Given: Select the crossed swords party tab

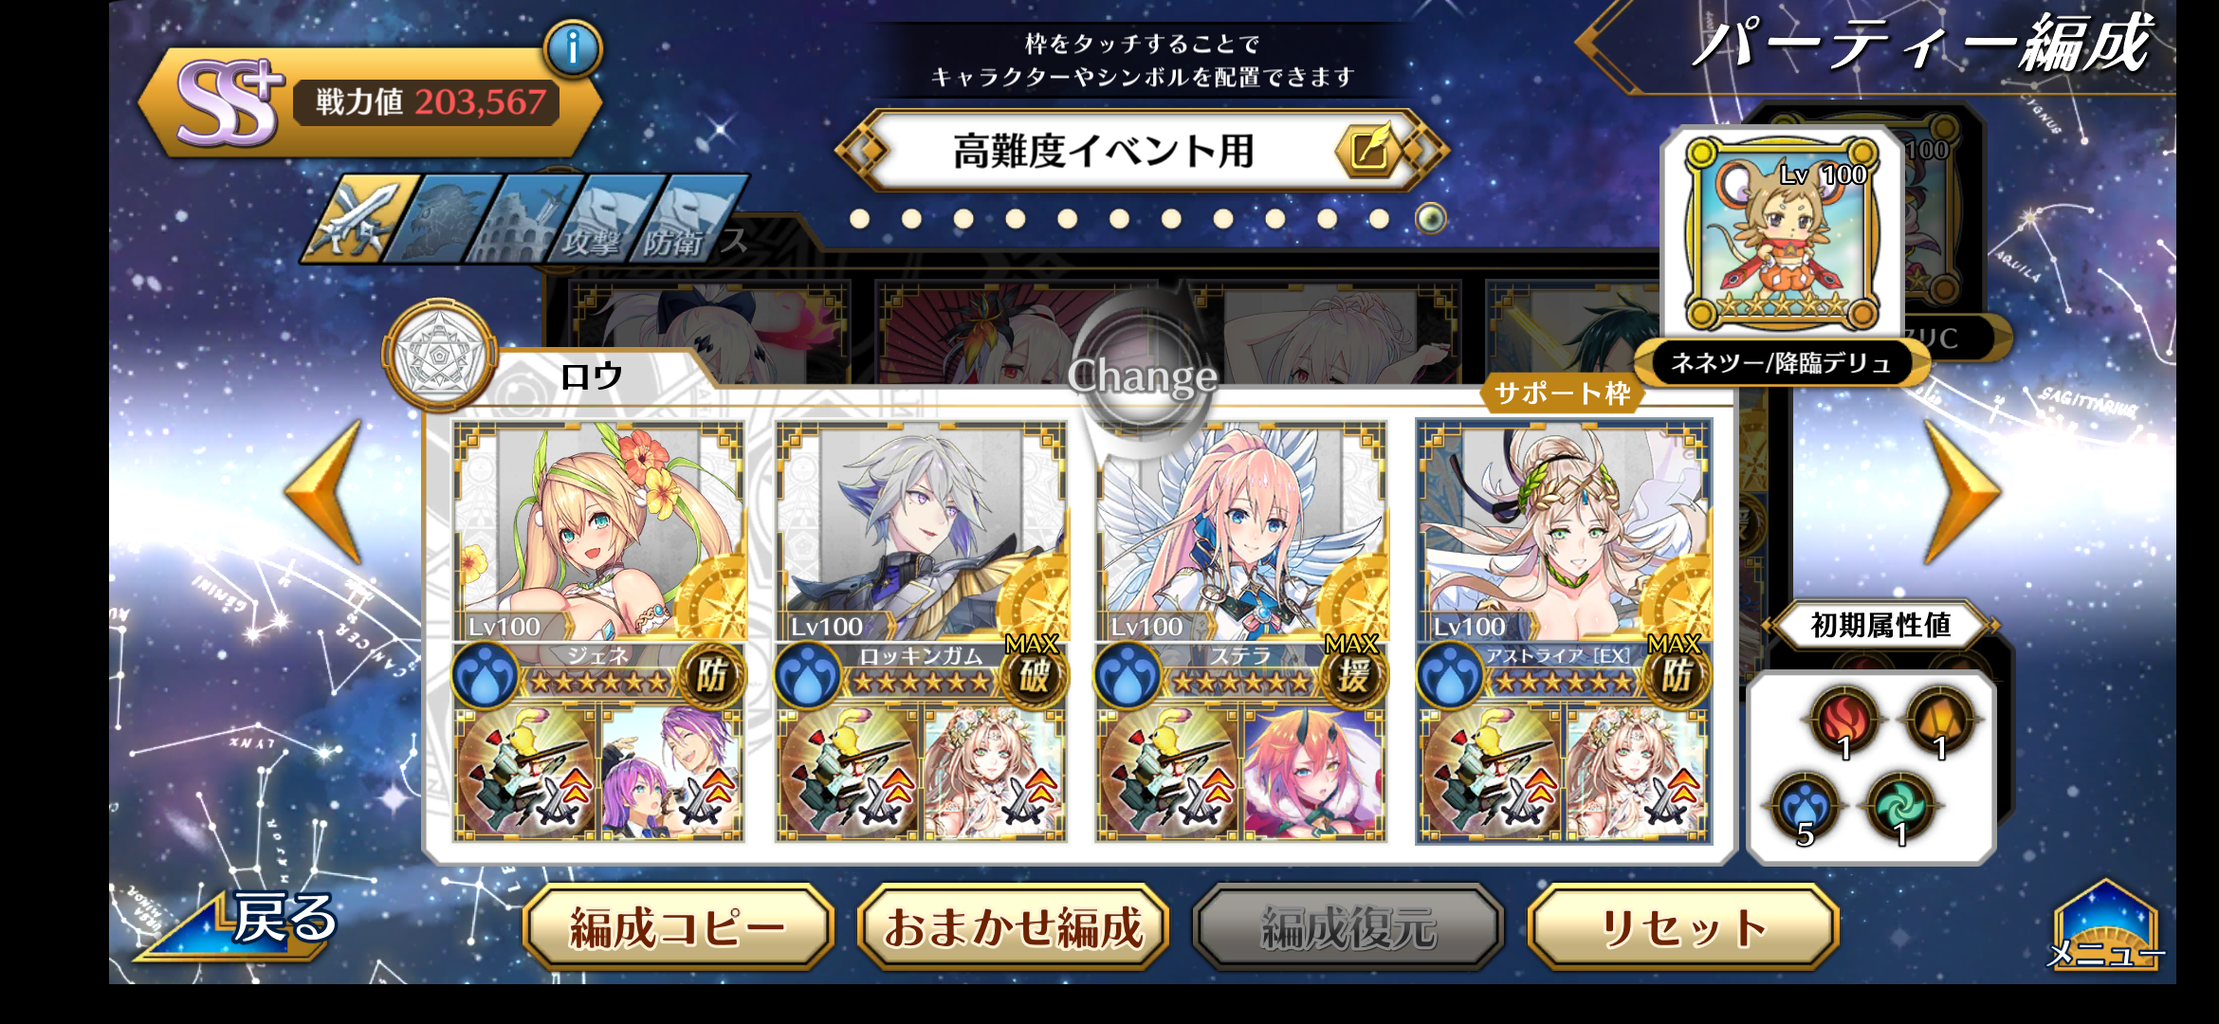Looking at the screenshot, I should click(360, 219).
